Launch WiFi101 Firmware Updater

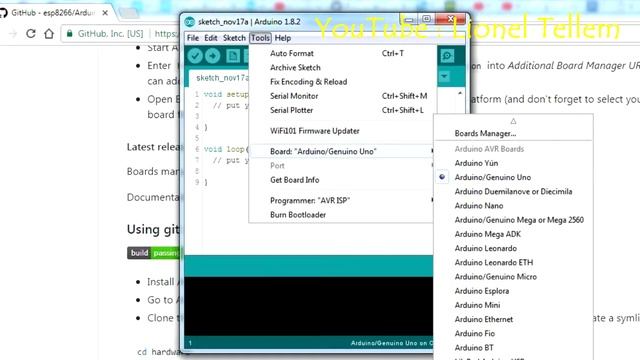341,131
